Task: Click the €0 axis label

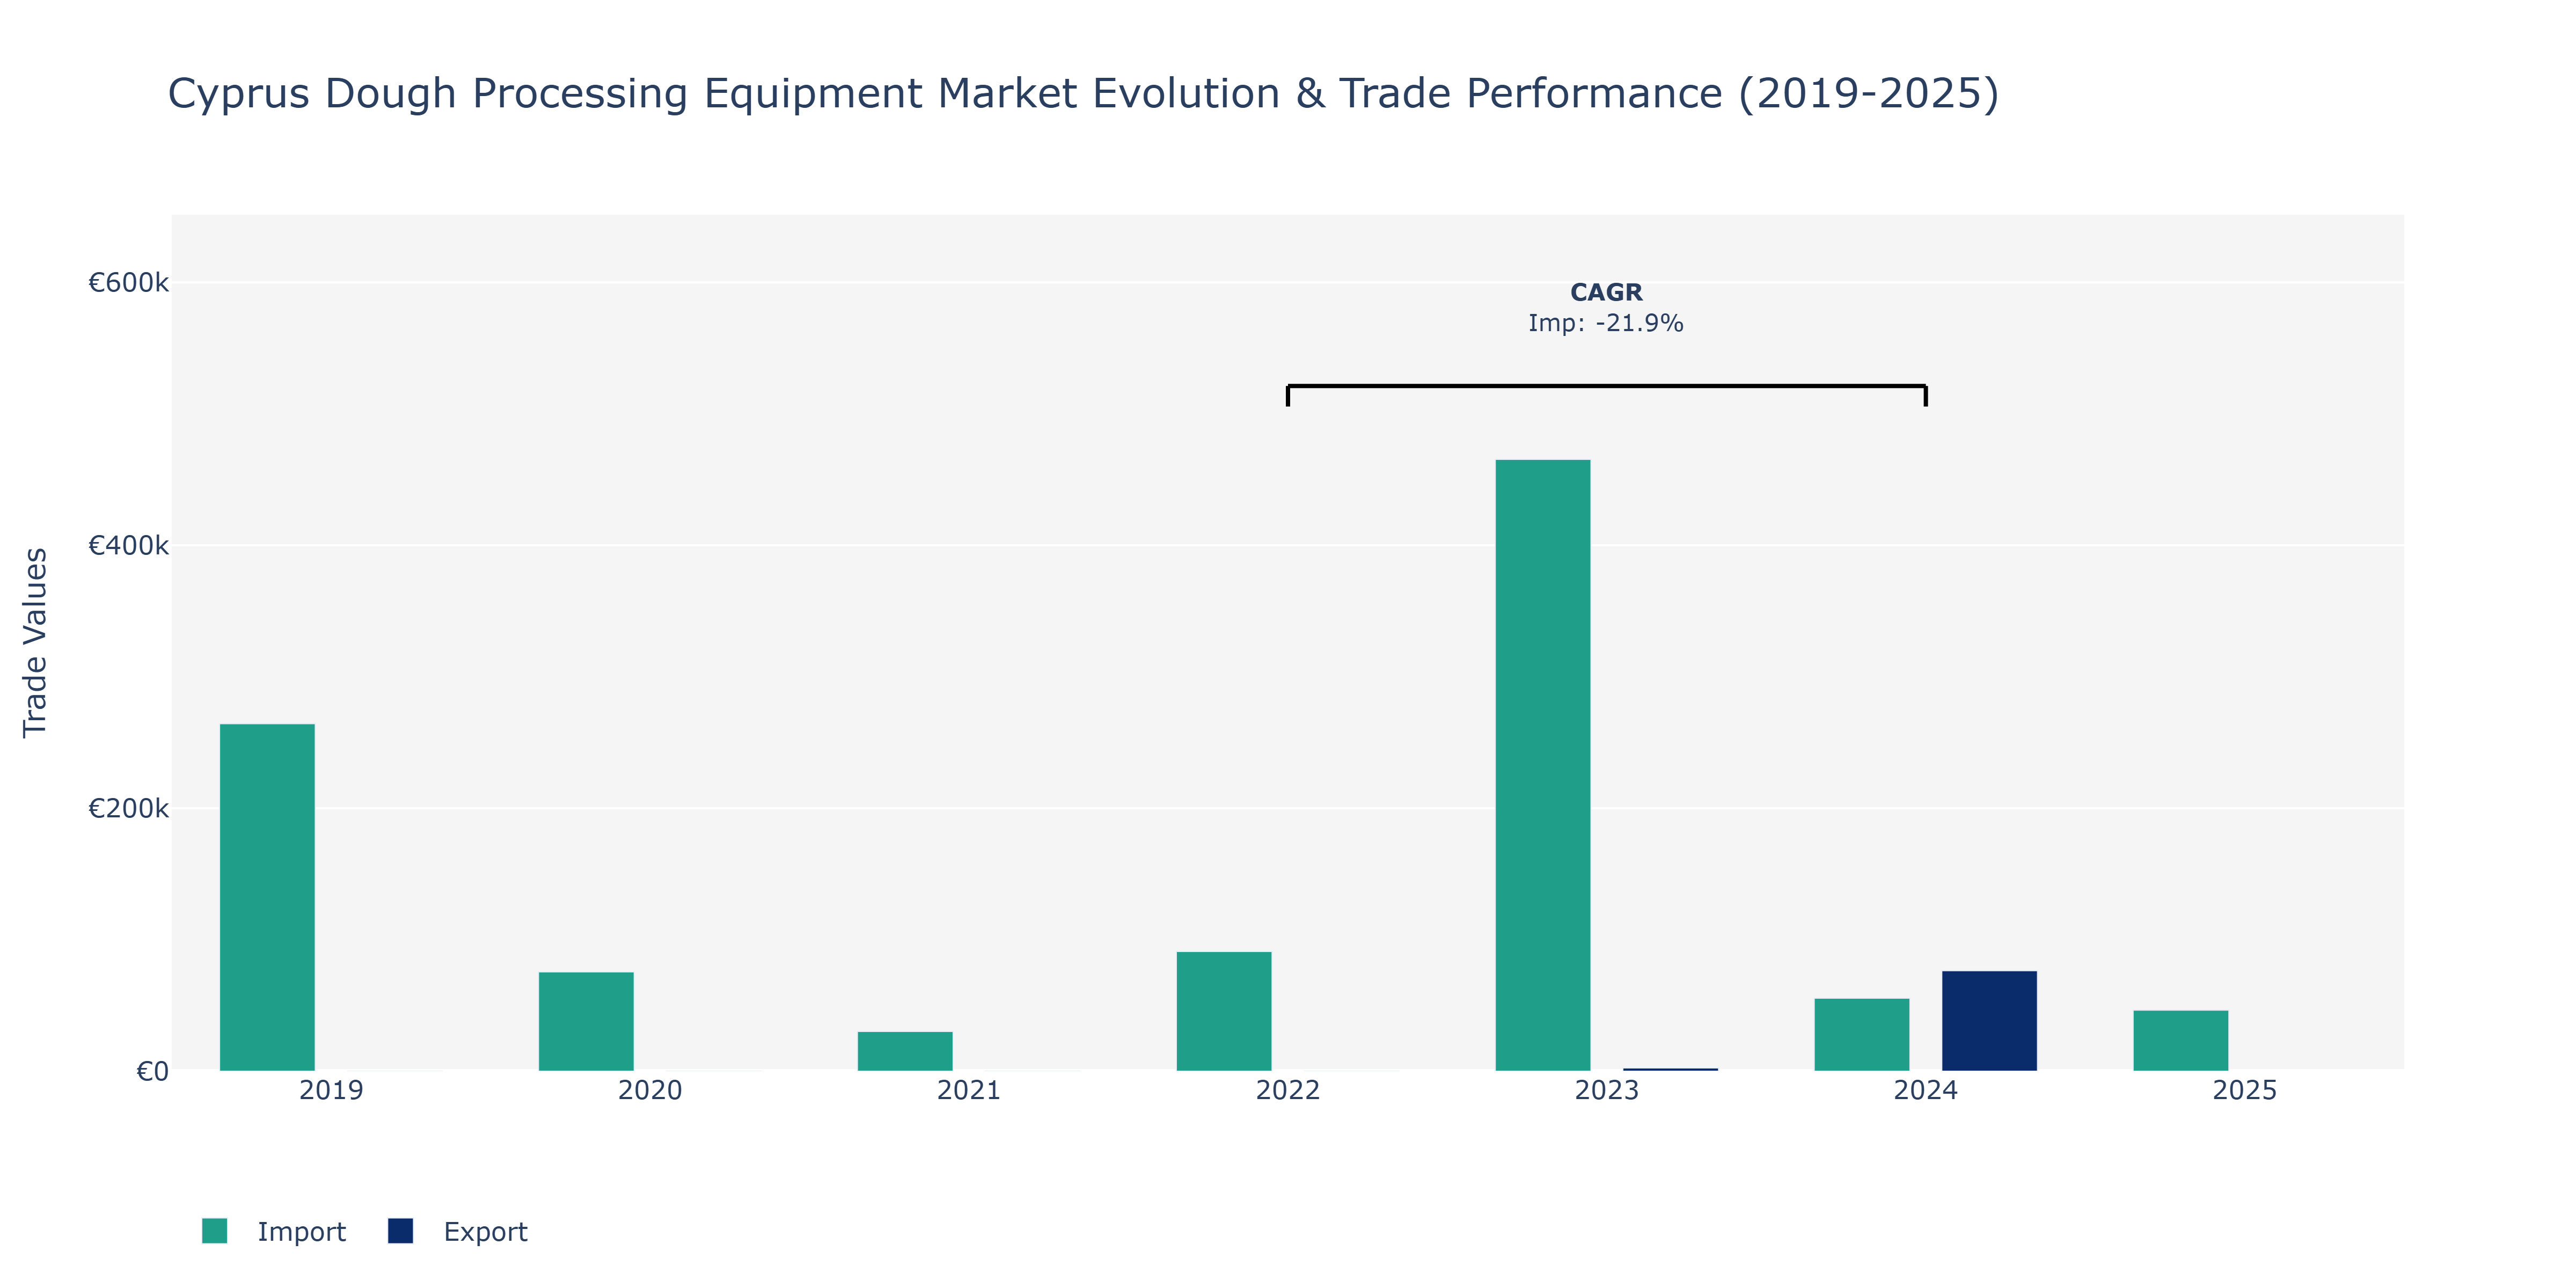Action: point(152,1072)
